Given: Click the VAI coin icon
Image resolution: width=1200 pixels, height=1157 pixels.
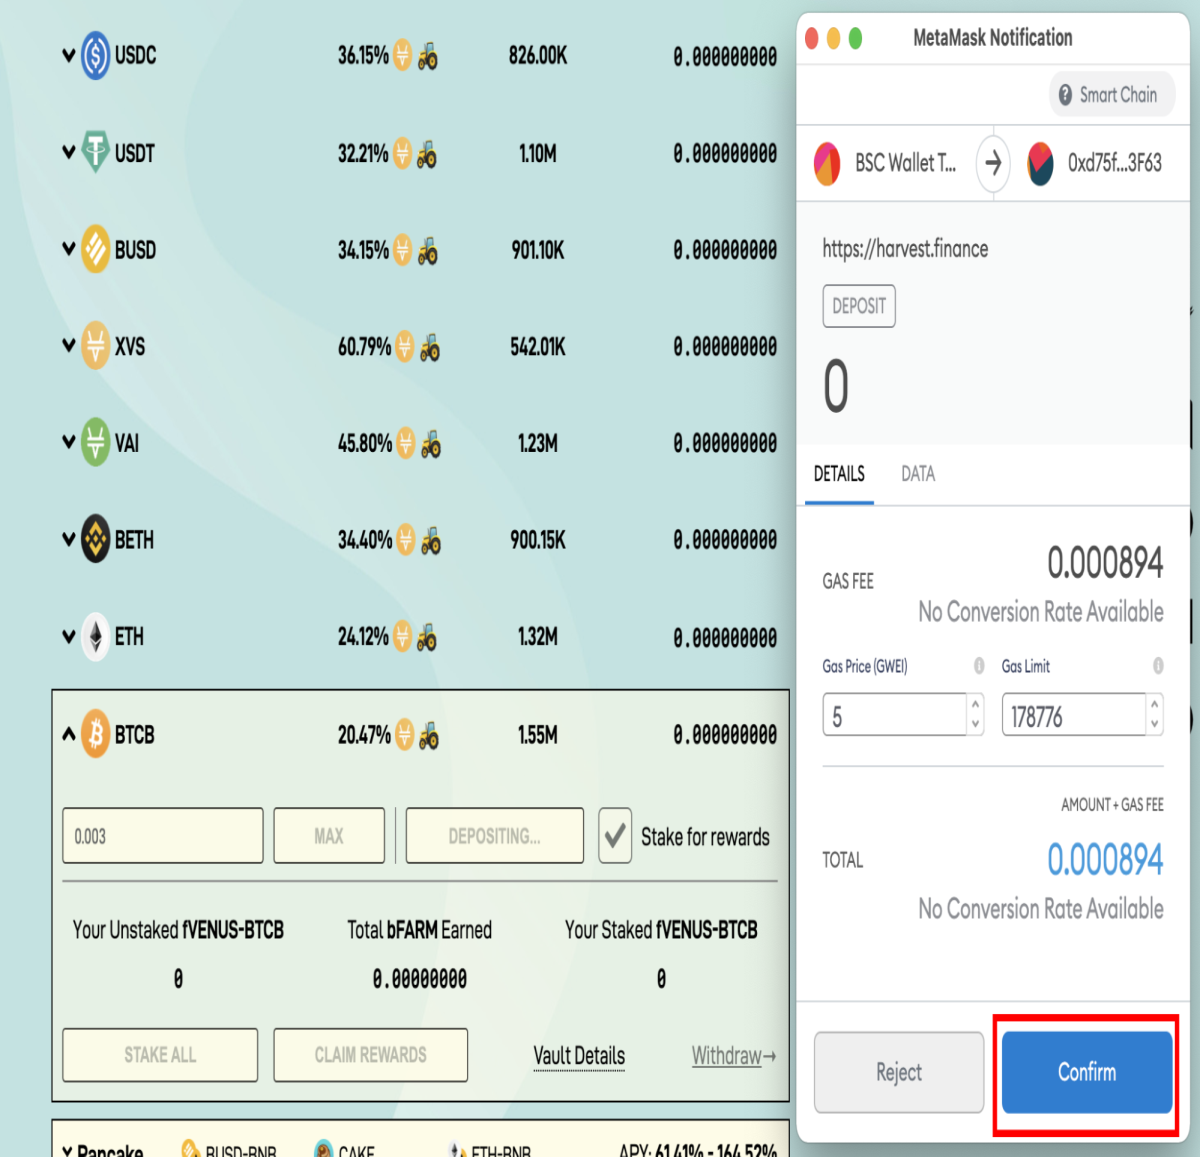Looking at the screenshot, I should click(x=95, y=442).
